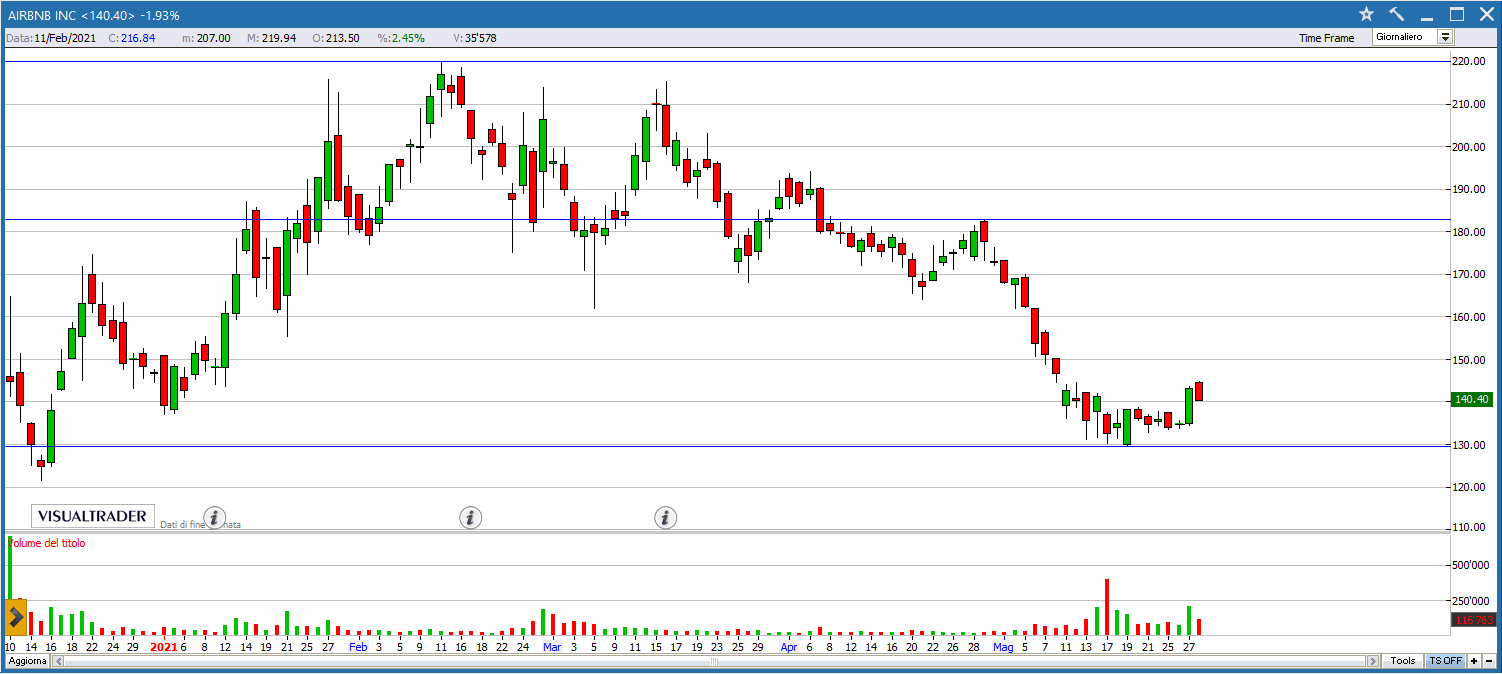1502x674 pixels.
Task: Click the volume reading V: 35'578
Action: point(474,38)
